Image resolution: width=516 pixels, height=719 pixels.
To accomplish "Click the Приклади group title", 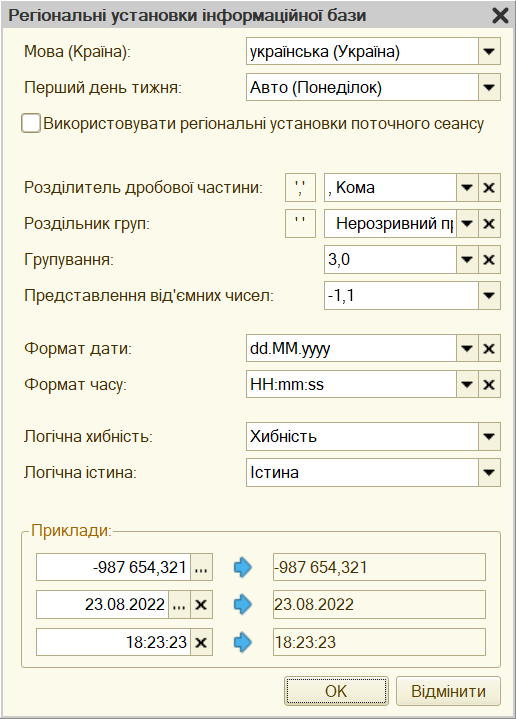I will [x=71, y=531].
